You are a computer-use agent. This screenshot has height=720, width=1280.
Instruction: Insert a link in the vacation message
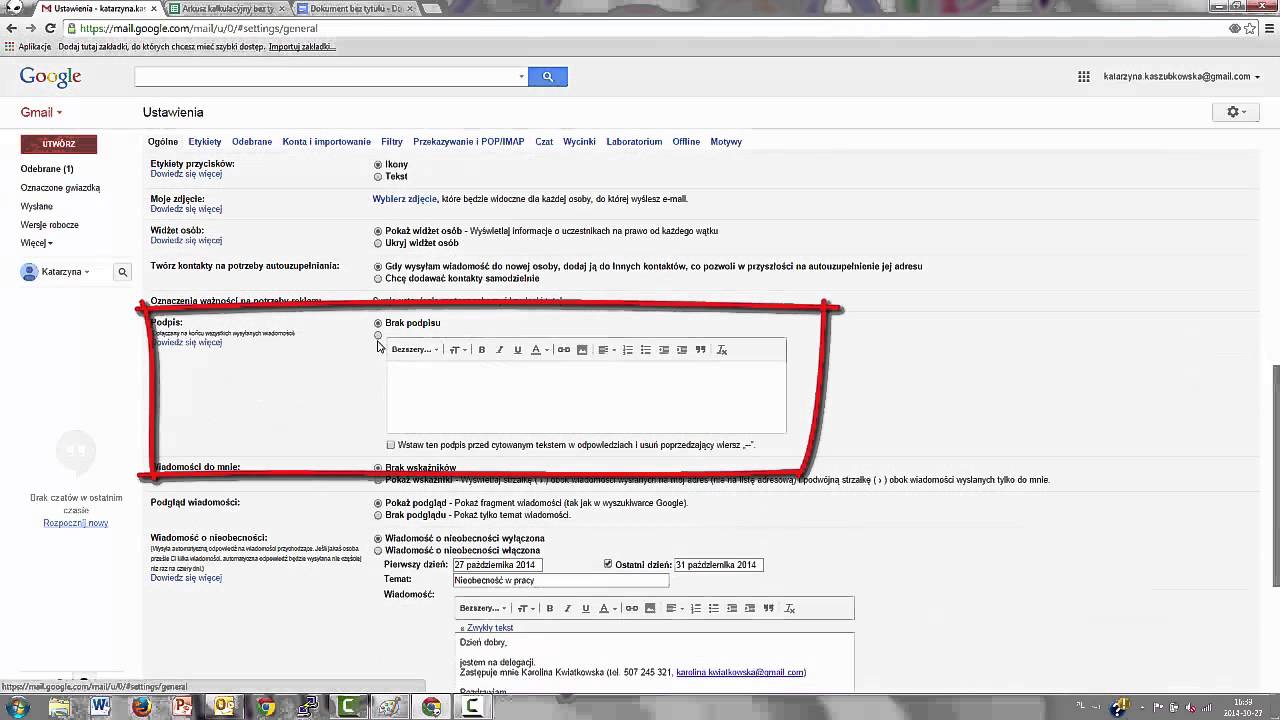tap(632, 608)
